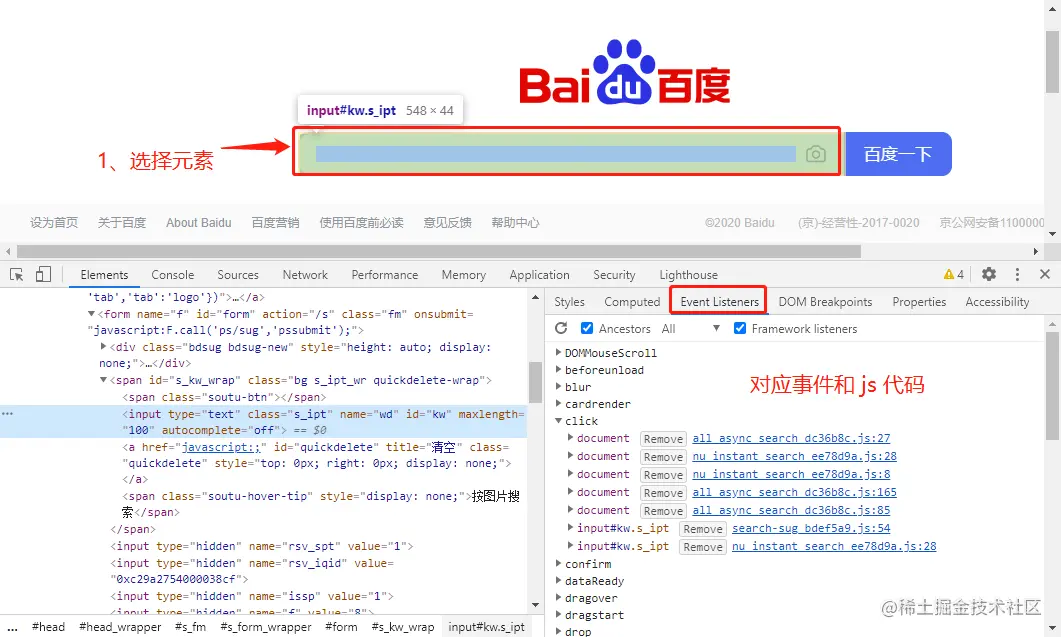The height and width of the screenshot is (637, 1061).
Task: Collapse the click event group
Action: pos(558,420)
